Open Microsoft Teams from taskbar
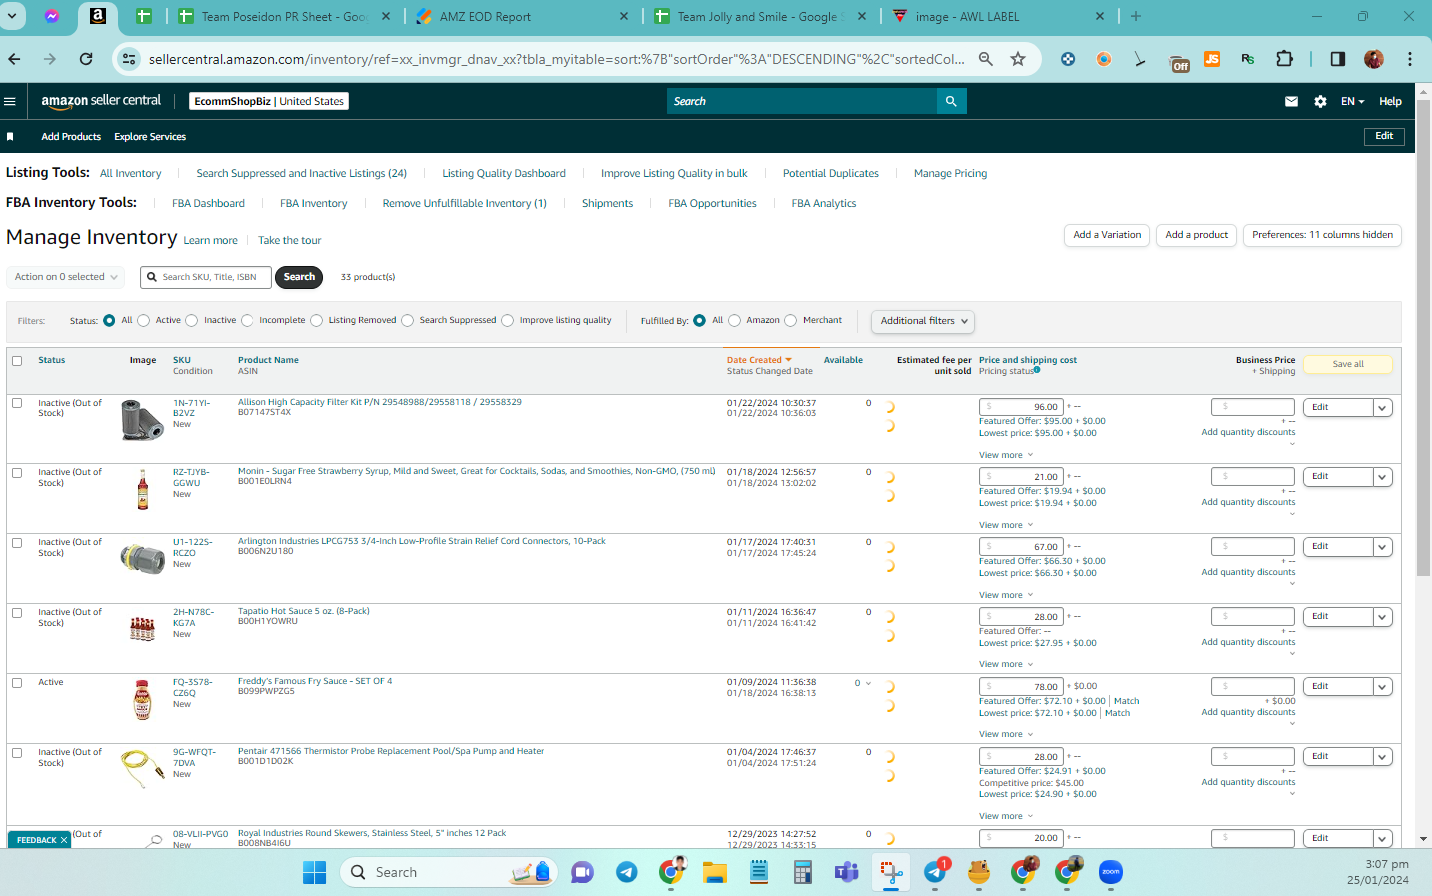Image resolution: width=1432 pixels, height=896 pixels. [x=847, y=872]
